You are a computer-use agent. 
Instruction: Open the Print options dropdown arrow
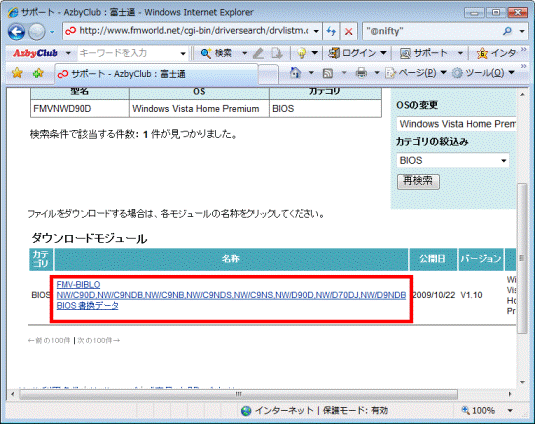(377, 73)
